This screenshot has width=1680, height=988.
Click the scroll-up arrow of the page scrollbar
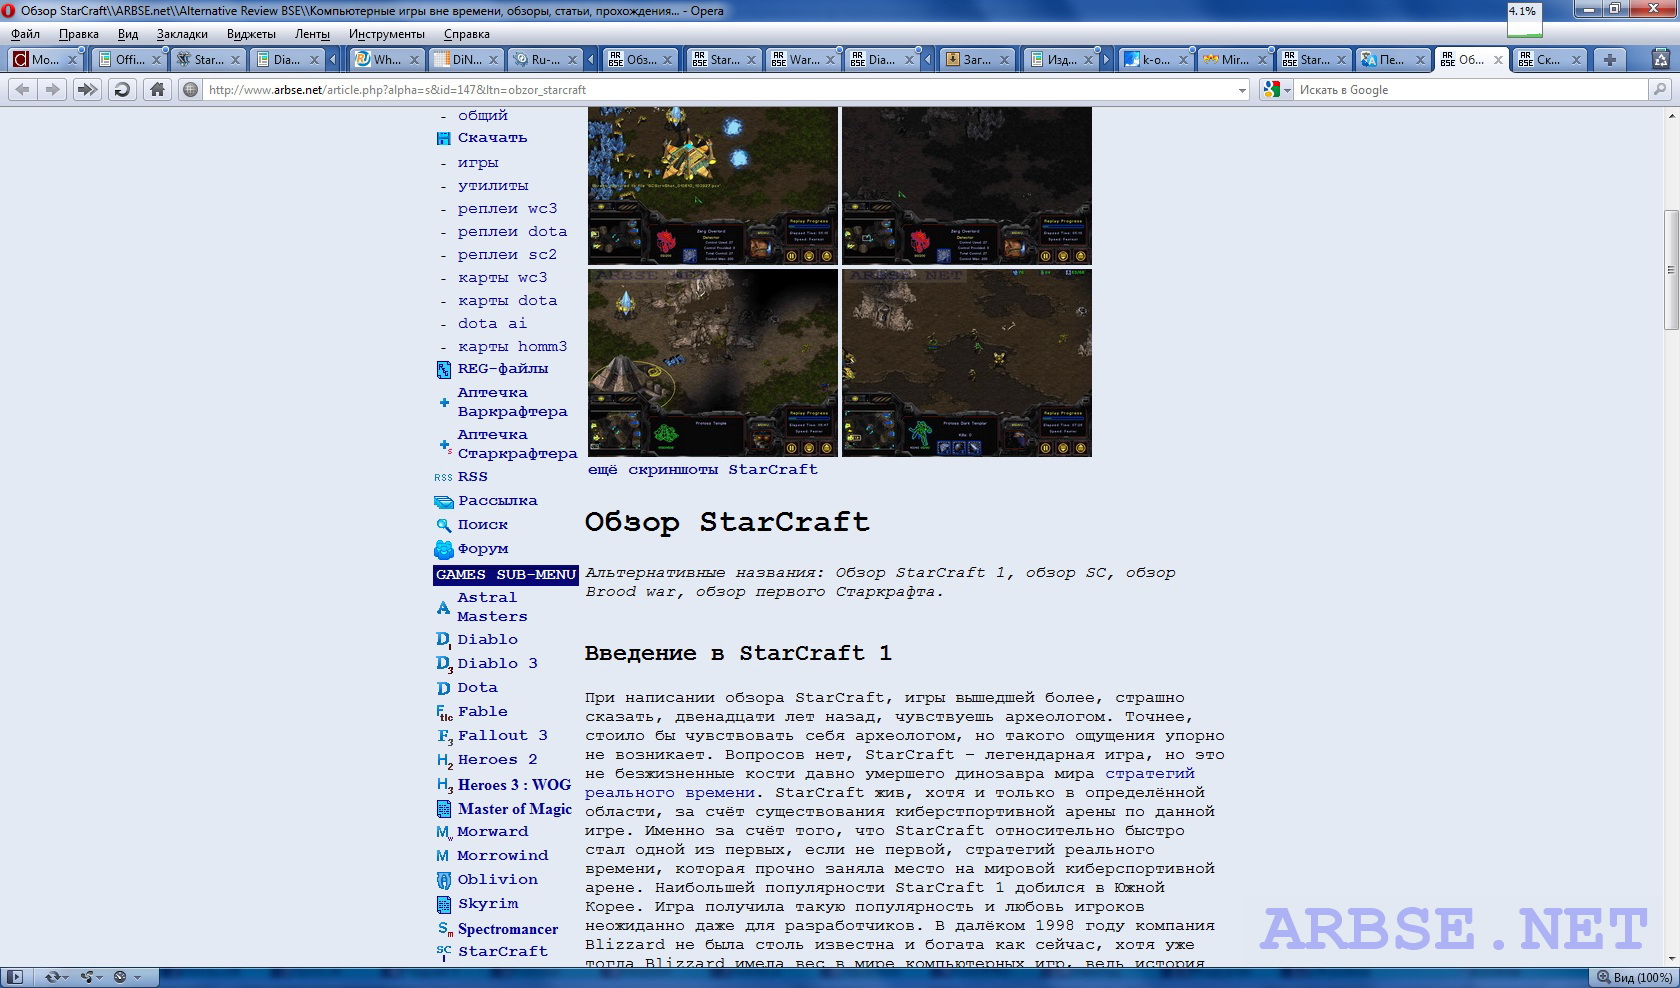point(1671,116)
